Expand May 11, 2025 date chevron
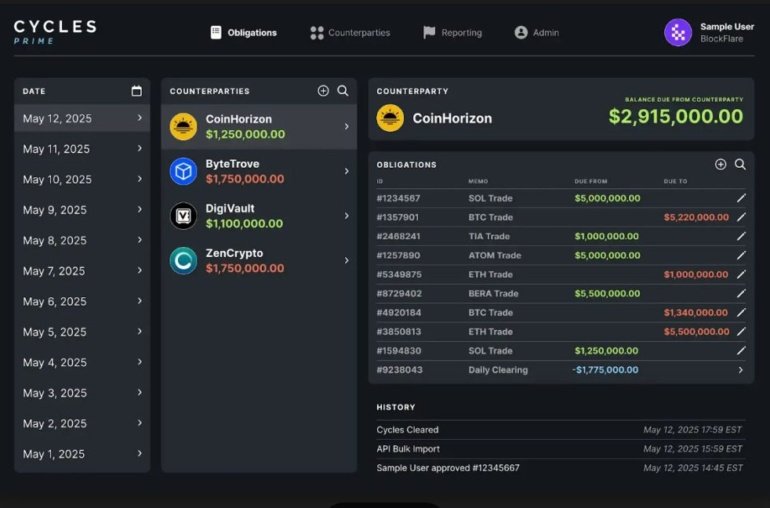Screen dimensions: 770x508 (139, 148)
